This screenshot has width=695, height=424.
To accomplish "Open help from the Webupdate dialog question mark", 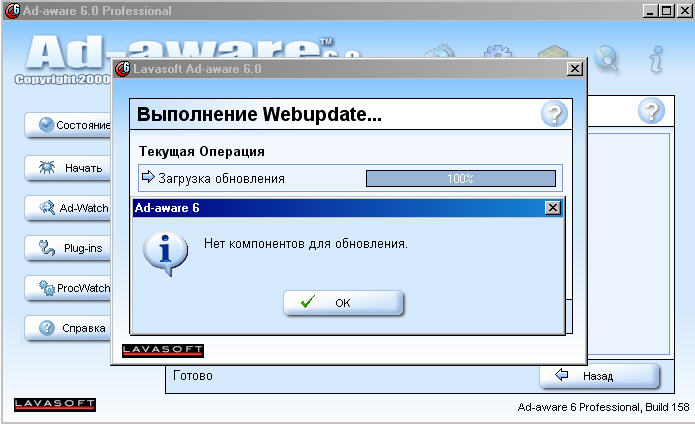I will pyautogui.click(x=554, y=114).
